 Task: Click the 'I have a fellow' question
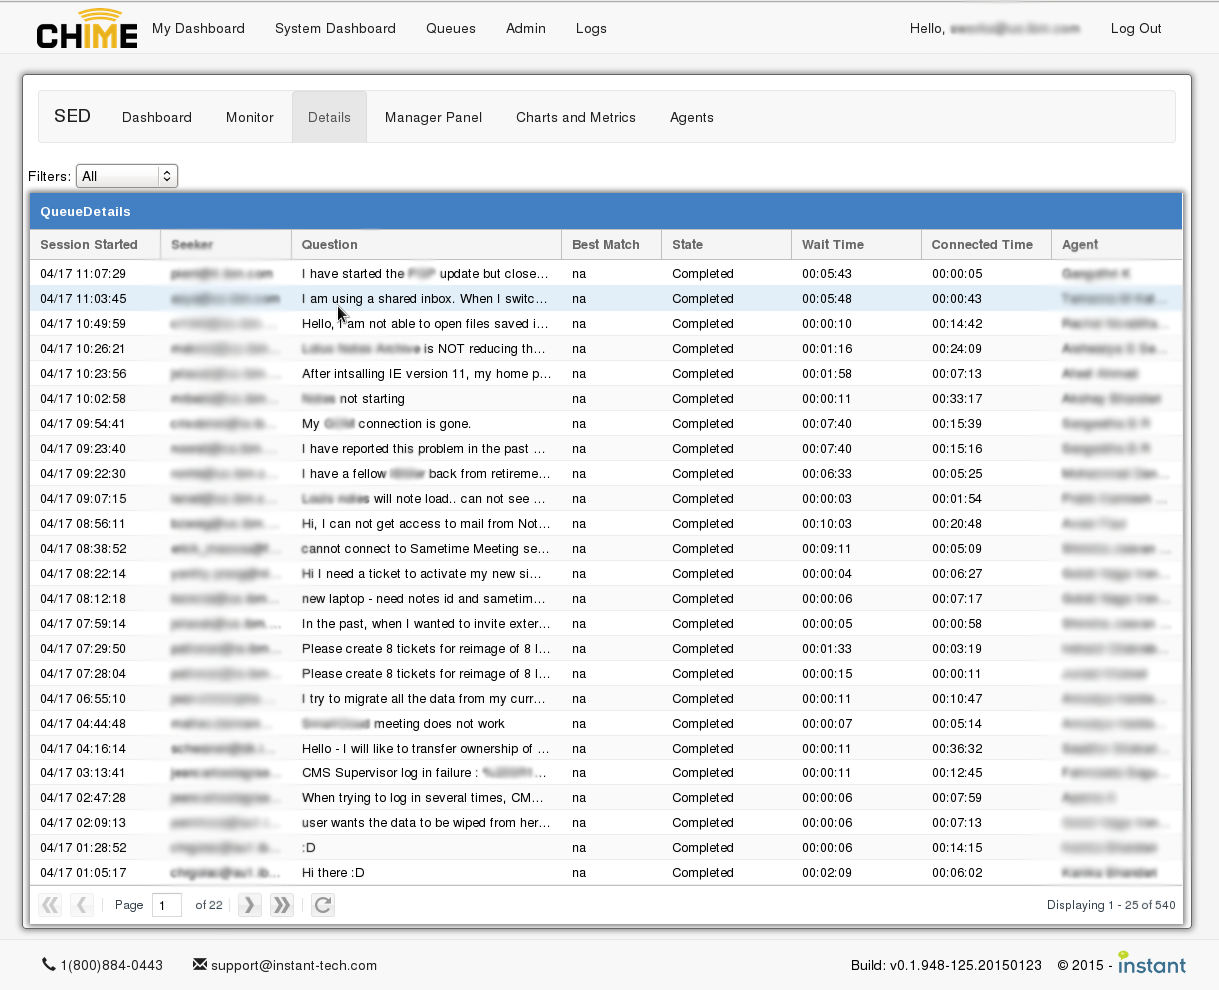pos(426,474)
